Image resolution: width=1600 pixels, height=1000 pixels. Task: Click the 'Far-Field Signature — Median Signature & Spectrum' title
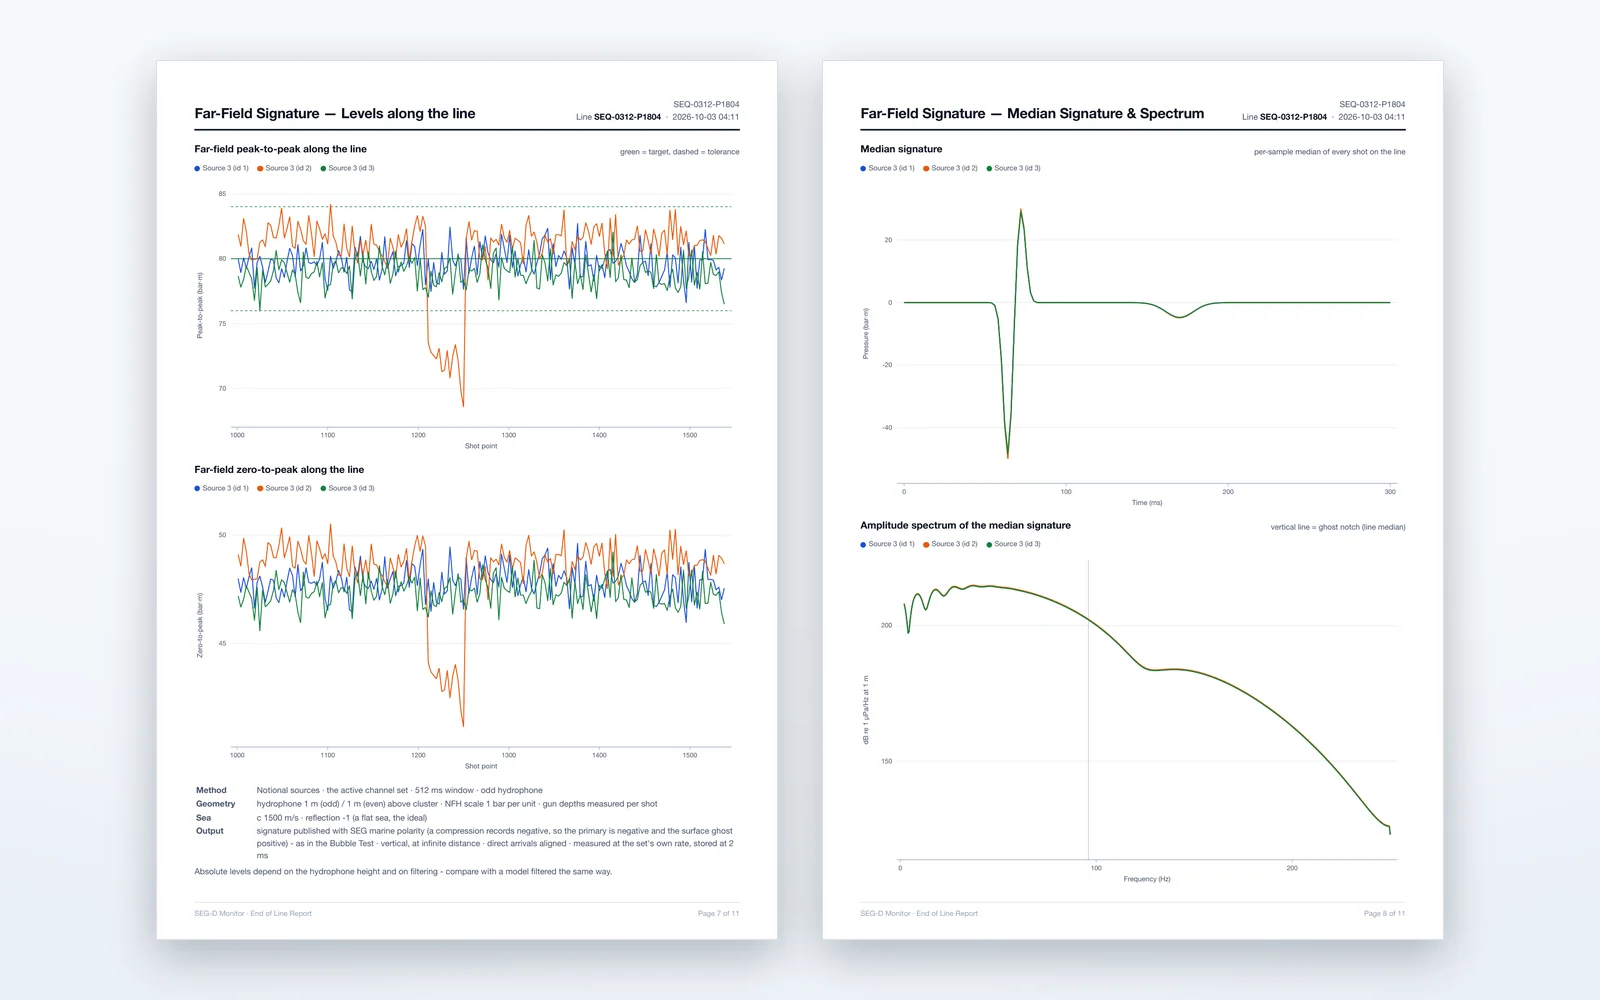pos(1032,114)
